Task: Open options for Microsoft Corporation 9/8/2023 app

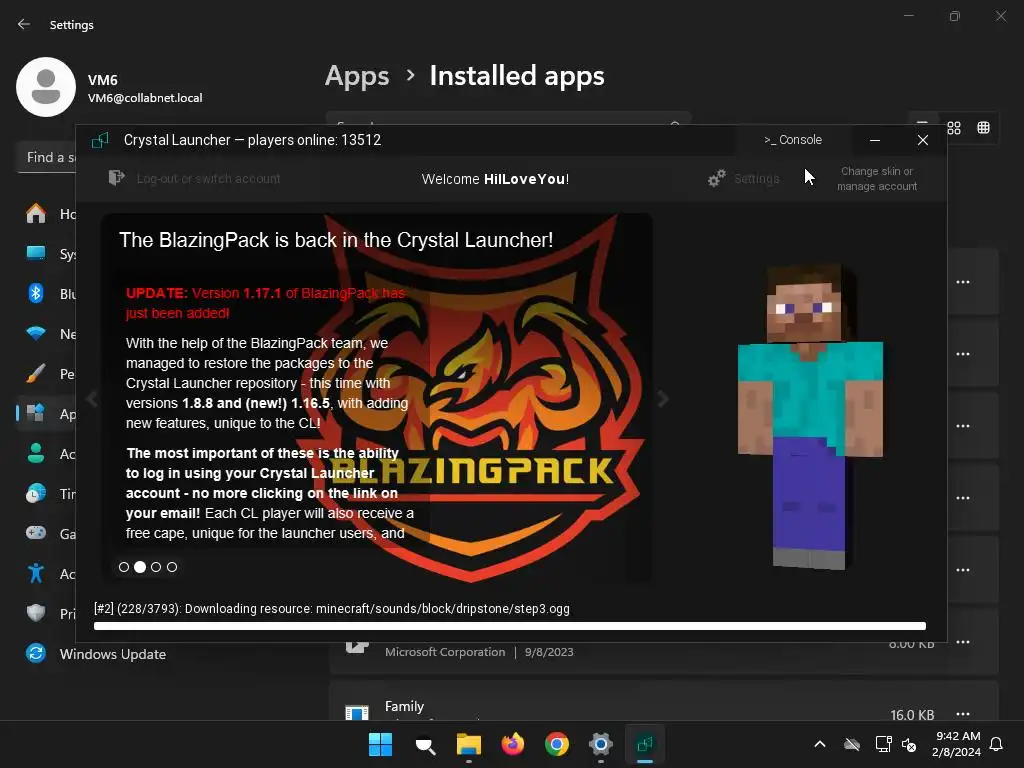Action: pos(963,642)
